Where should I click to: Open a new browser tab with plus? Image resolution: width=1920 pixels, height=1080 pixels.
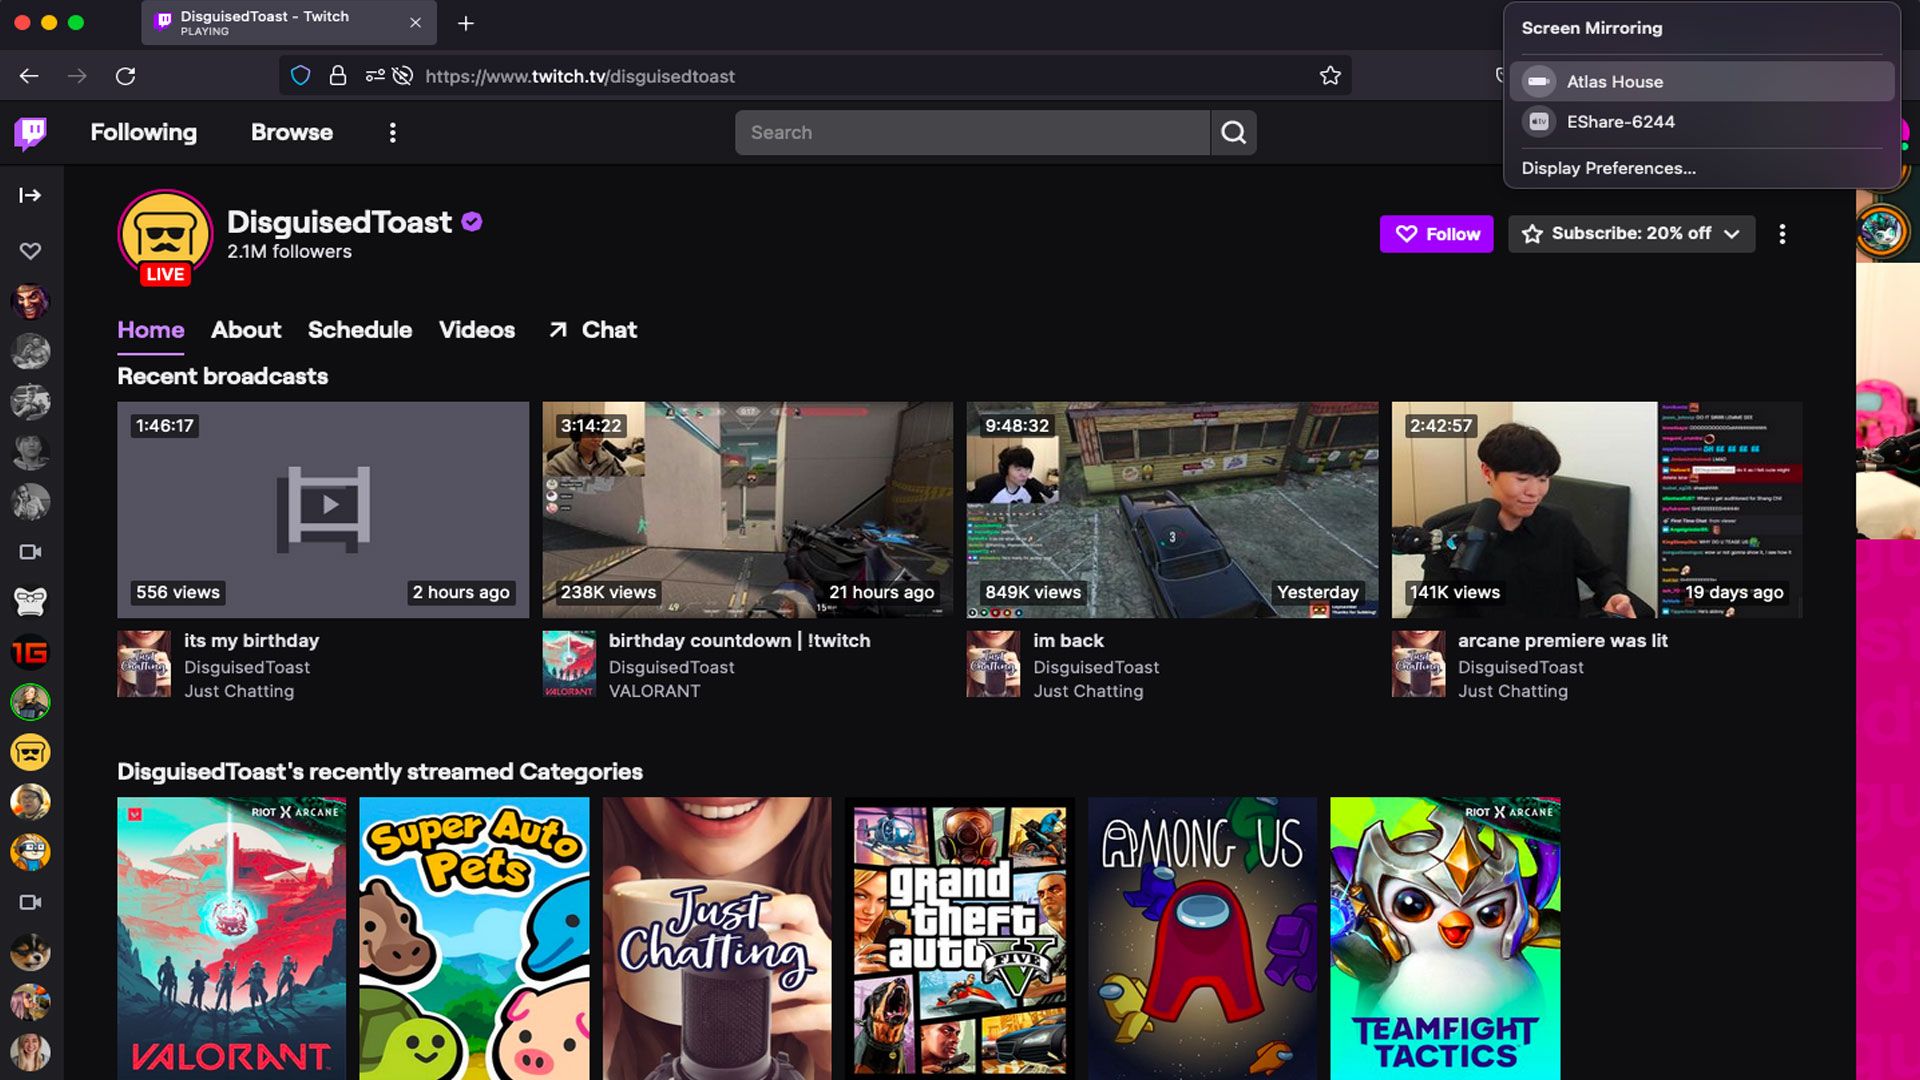(466, 23)
